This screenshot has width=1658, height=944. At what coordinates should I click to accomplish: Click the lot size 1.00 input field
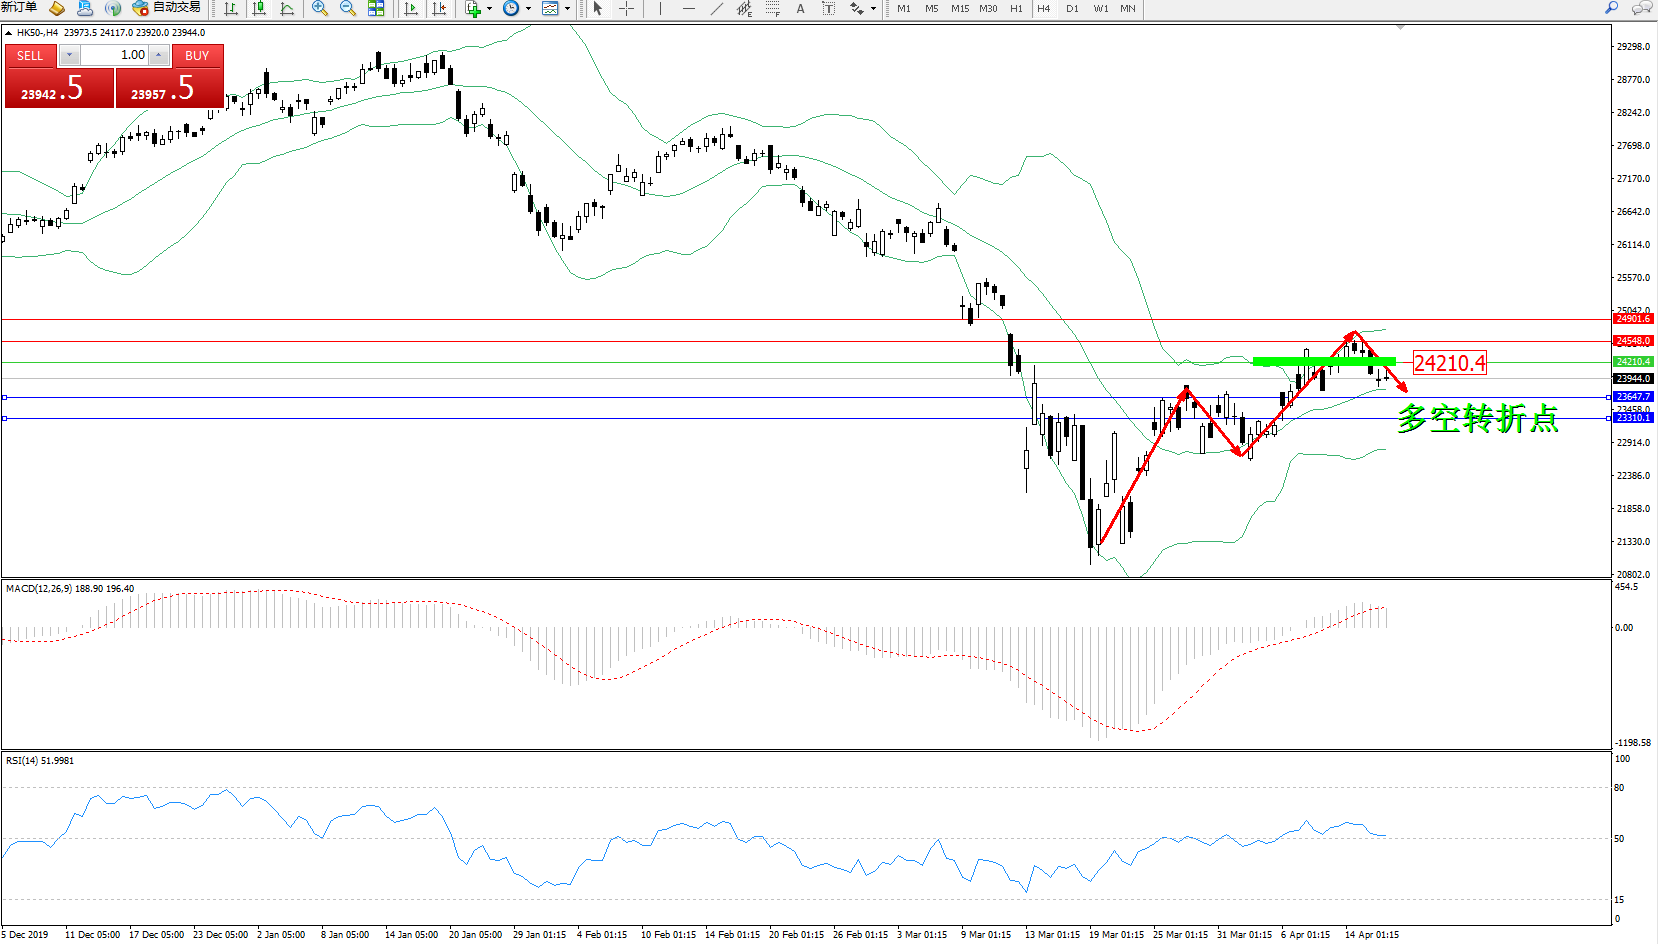(x=115, y=55)
